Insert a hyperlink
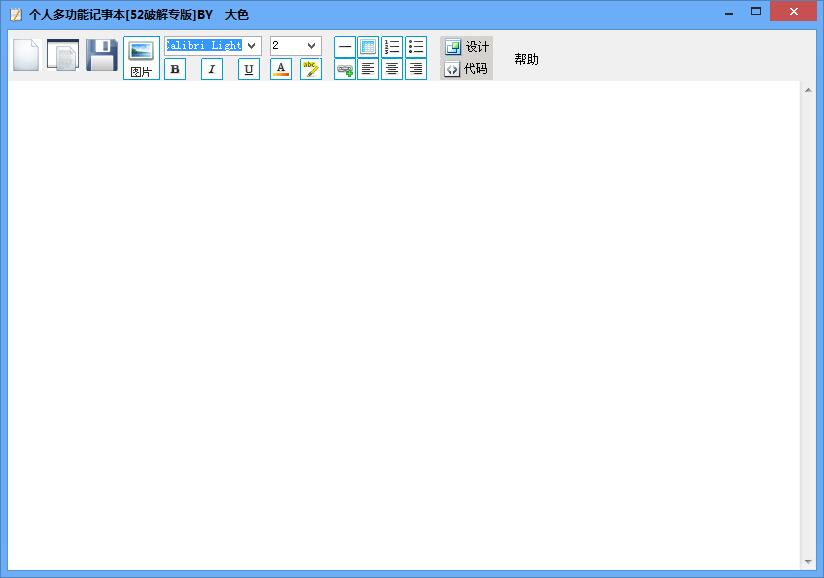 (345, 69)
